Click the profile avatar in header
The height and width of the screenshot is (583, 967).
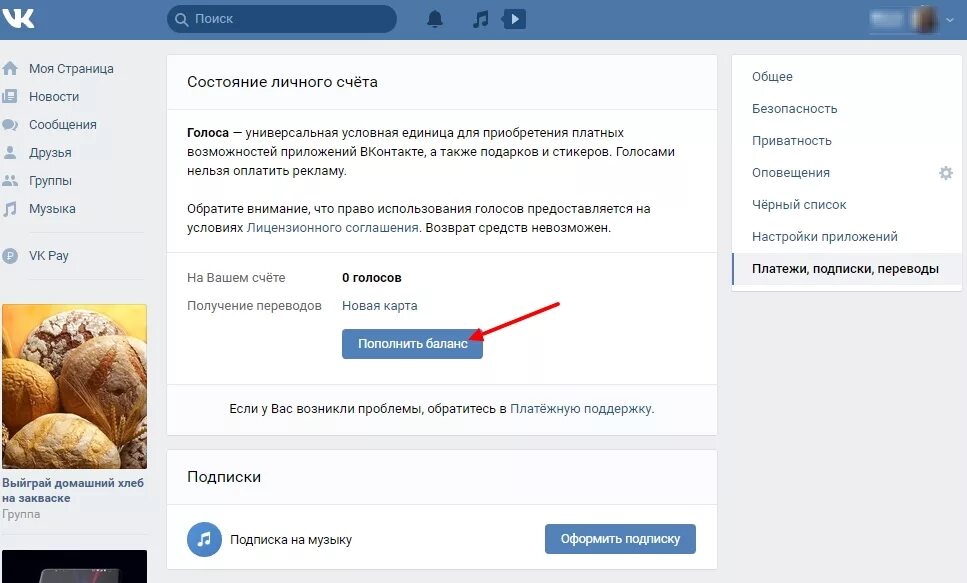point(924,20)
